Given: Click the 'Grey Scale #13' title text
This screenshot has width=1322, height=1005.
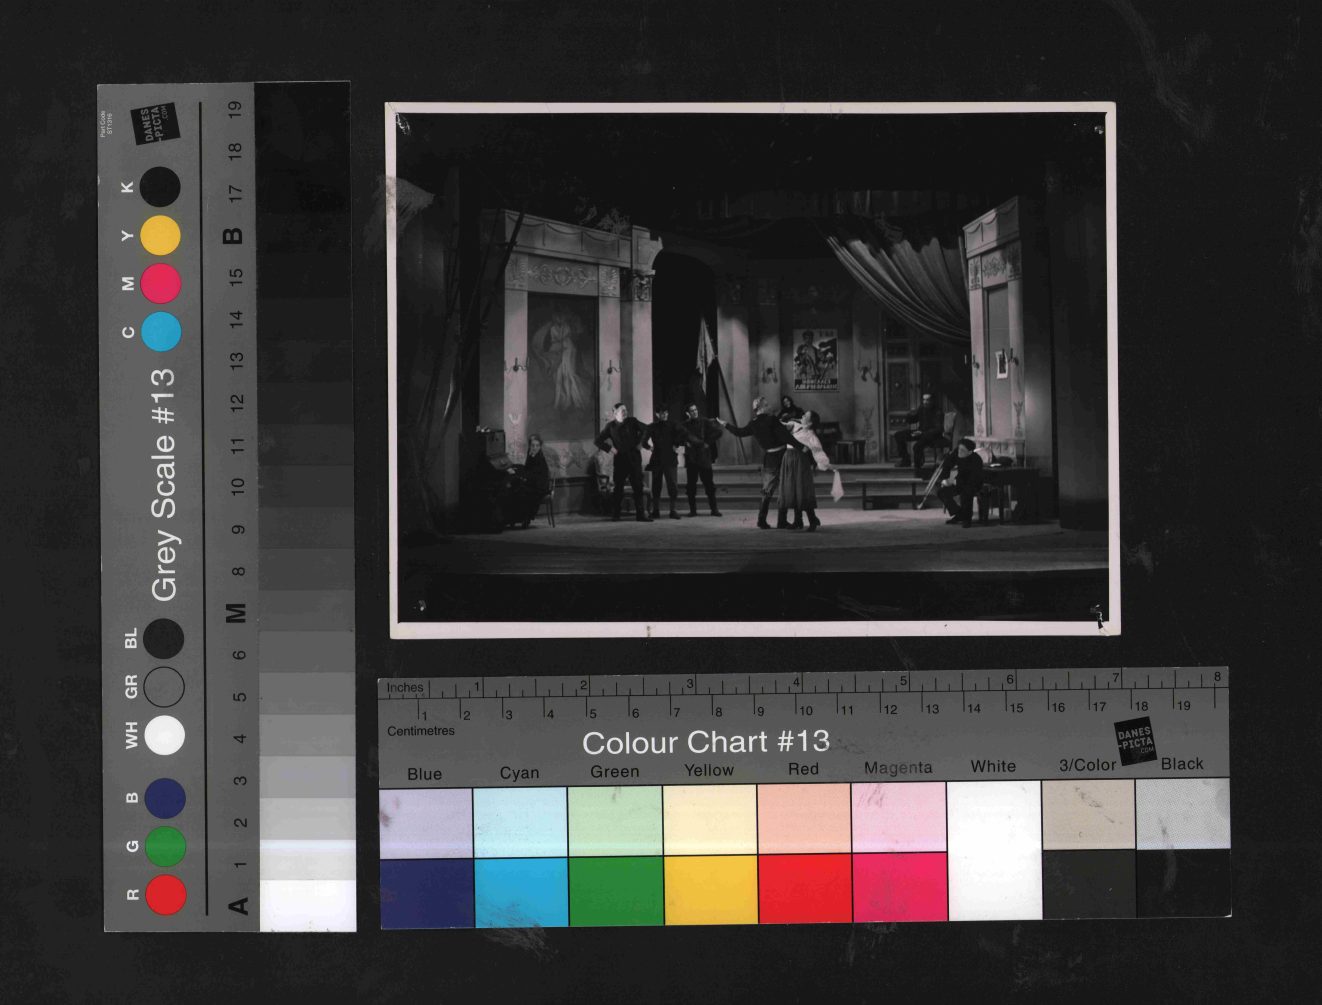Looking at the screenshot, I should [x=162, y=484].
